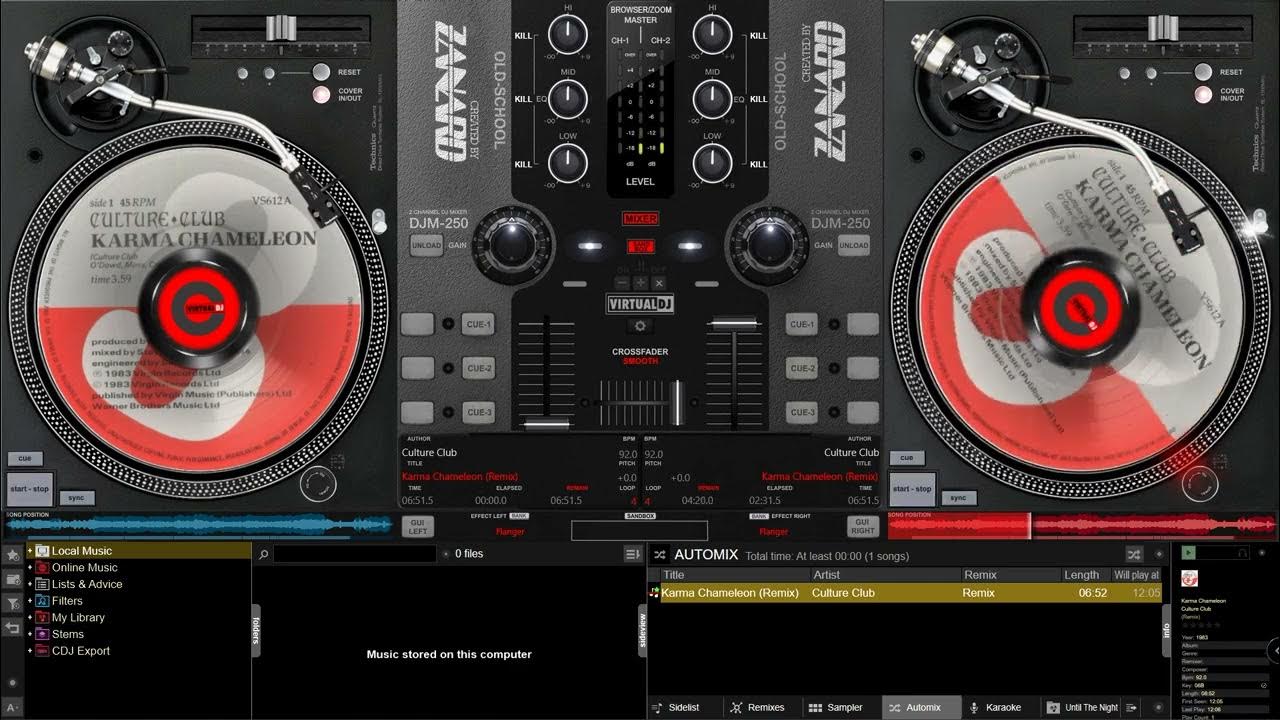The width and height of the screenshot is (1280, 720).
Task: Toggle the right deck LOW KILL
Action: [x=758, y=164]
